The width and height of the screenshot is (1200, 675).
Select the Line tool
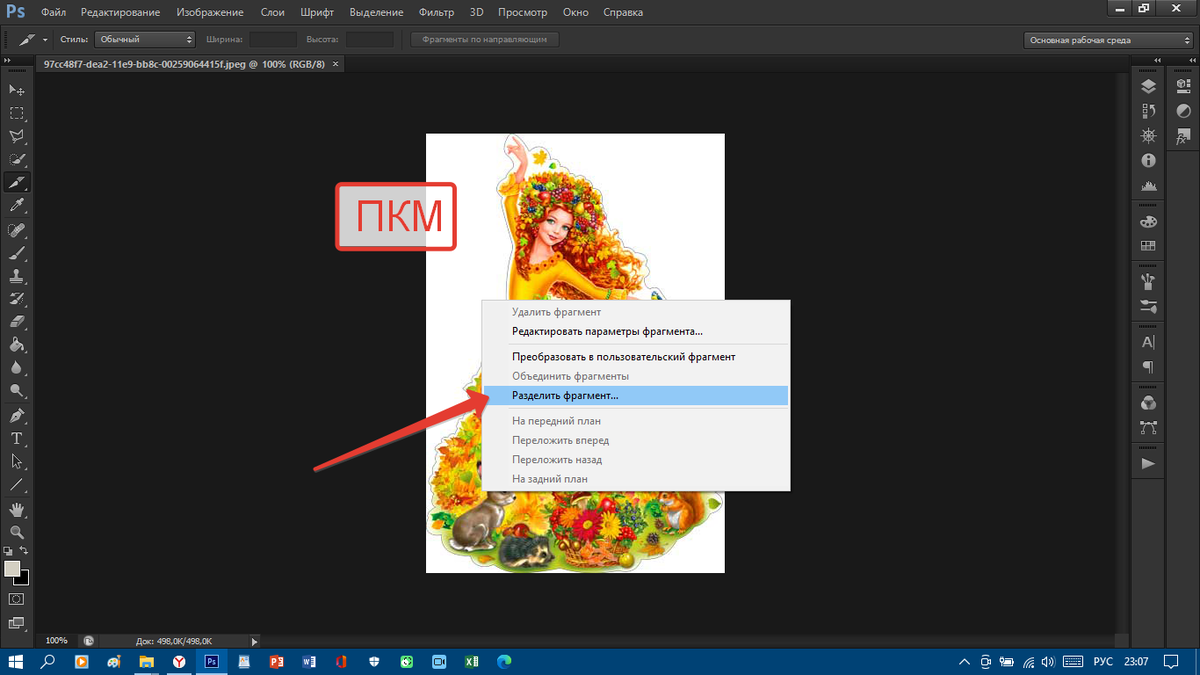(17, 484)
